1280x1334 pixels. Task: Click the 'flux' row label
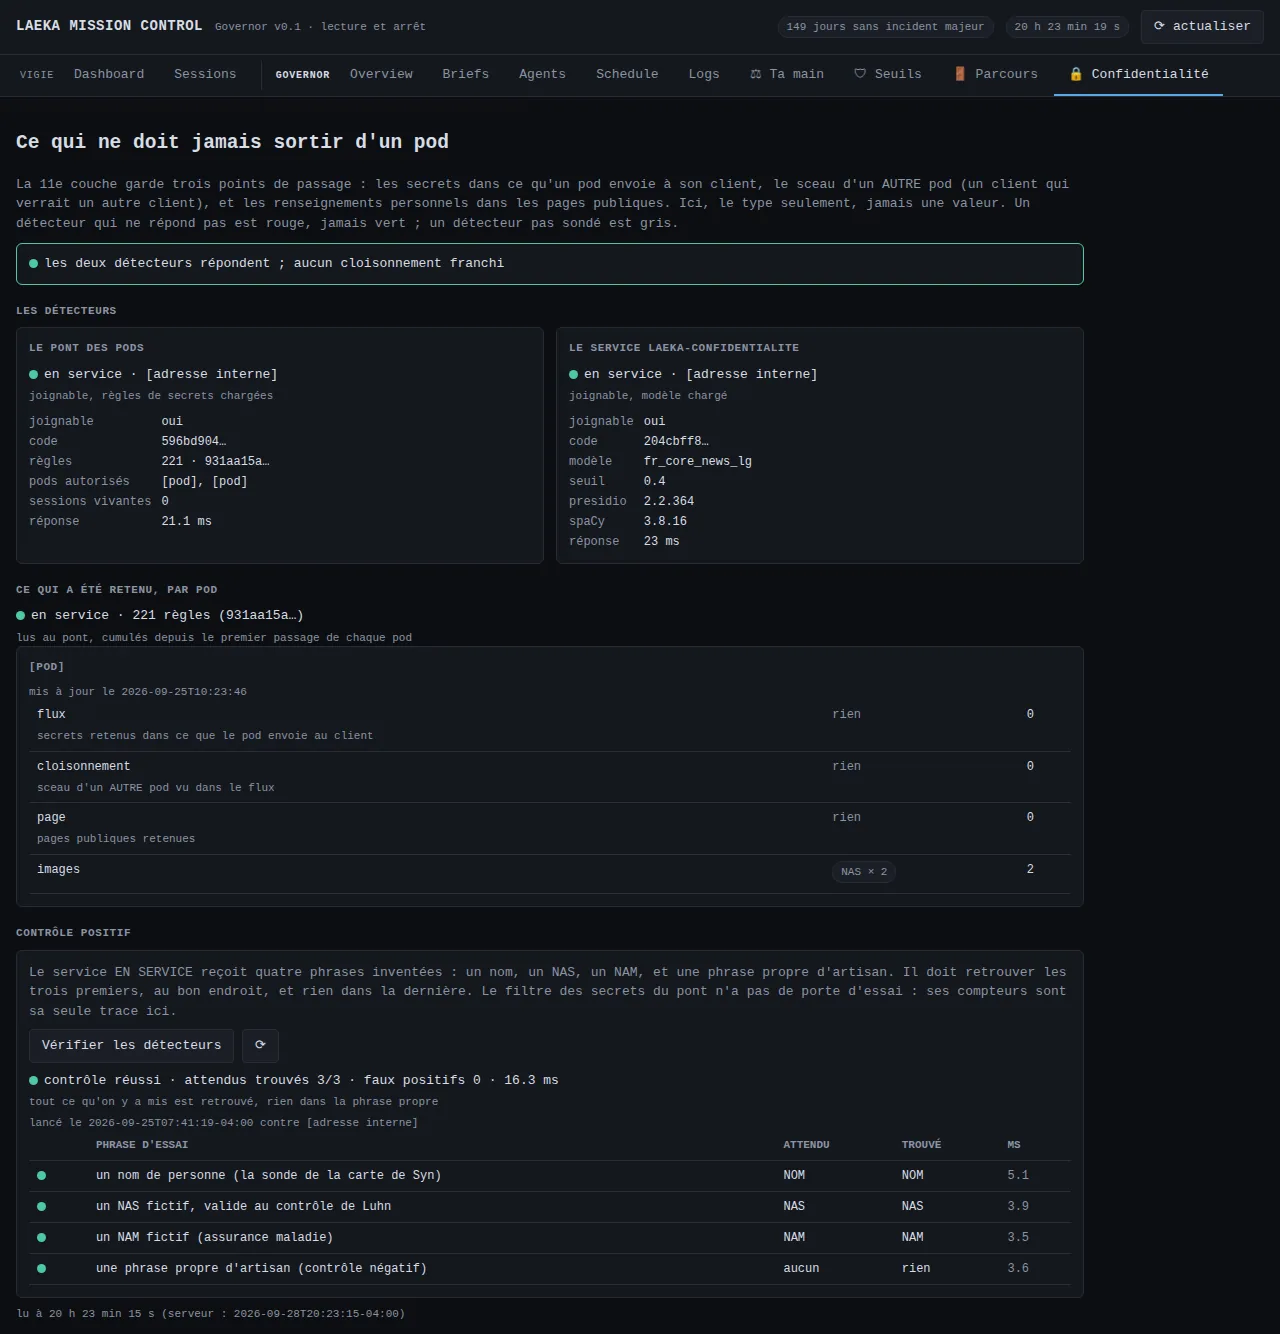point(51,714)
